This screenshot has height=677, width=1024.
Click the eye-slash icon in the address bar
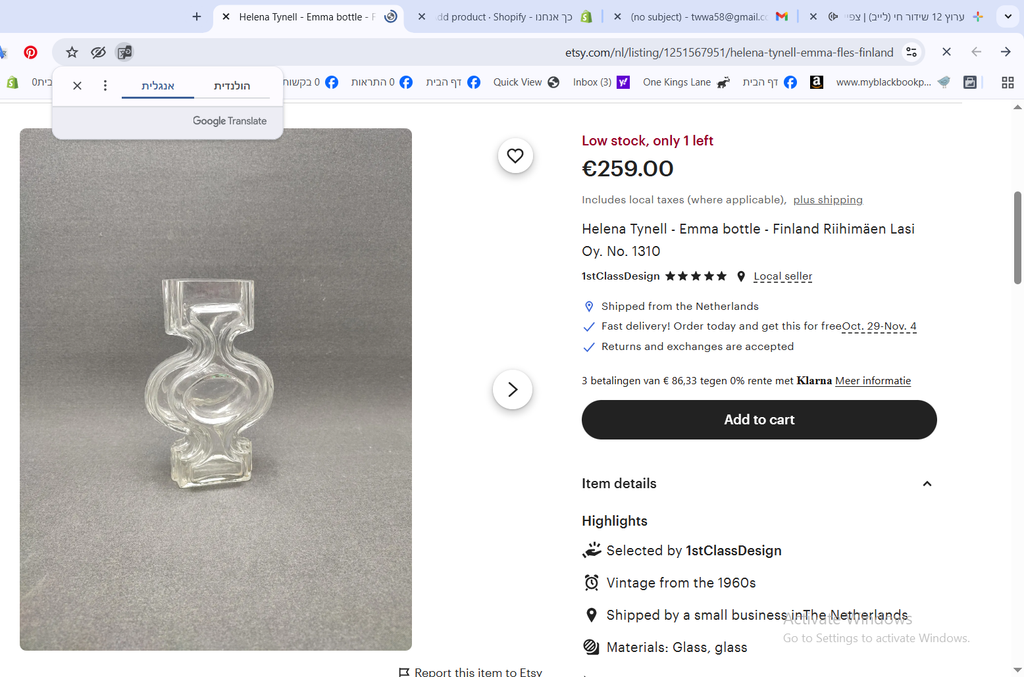coord(98,52)
